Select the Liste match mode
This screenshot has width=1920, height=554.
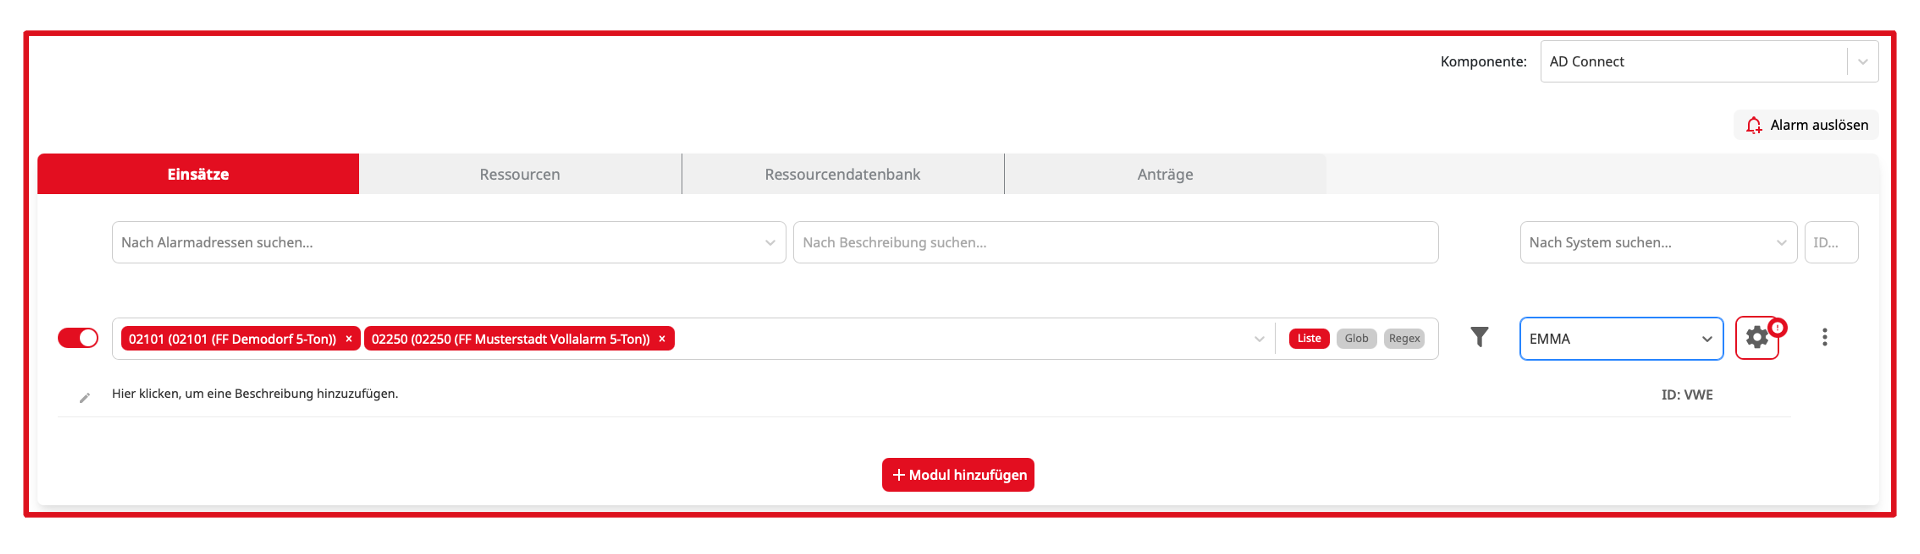[1309, 339]
